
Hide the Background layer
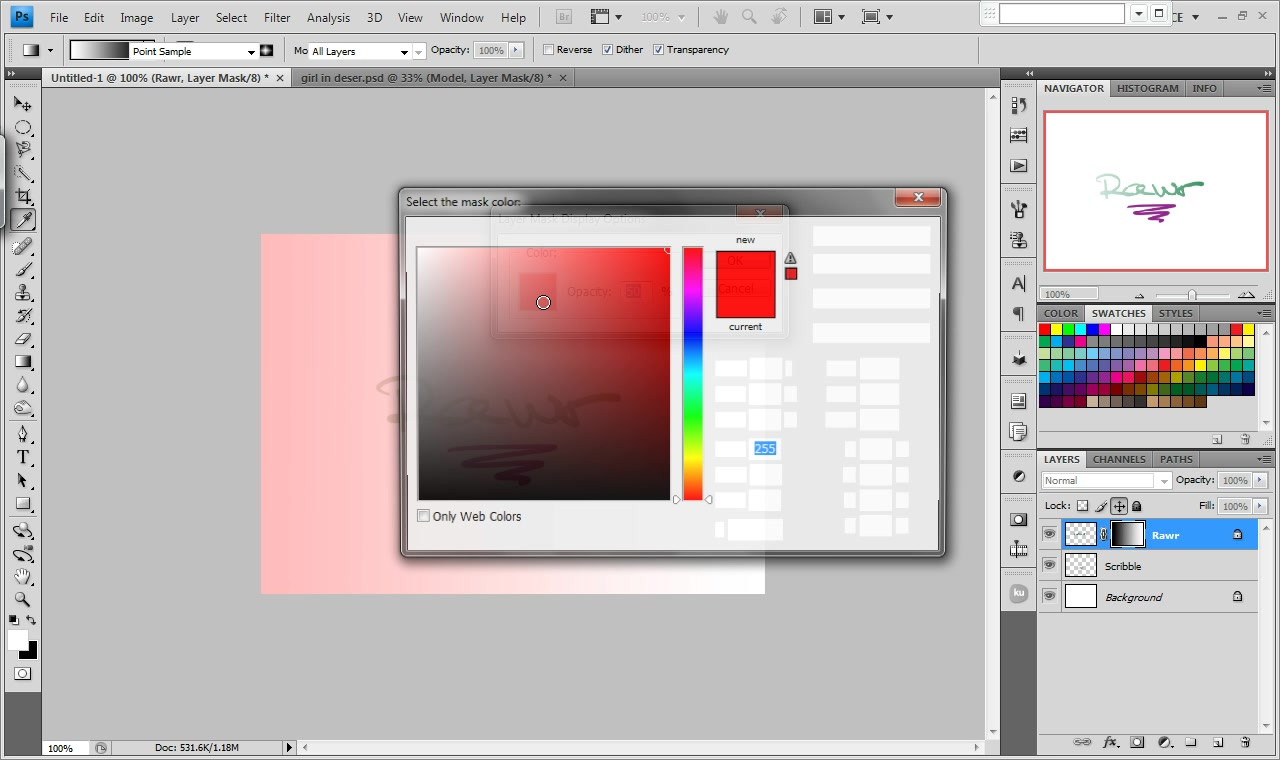click(x=1049, y=596)
